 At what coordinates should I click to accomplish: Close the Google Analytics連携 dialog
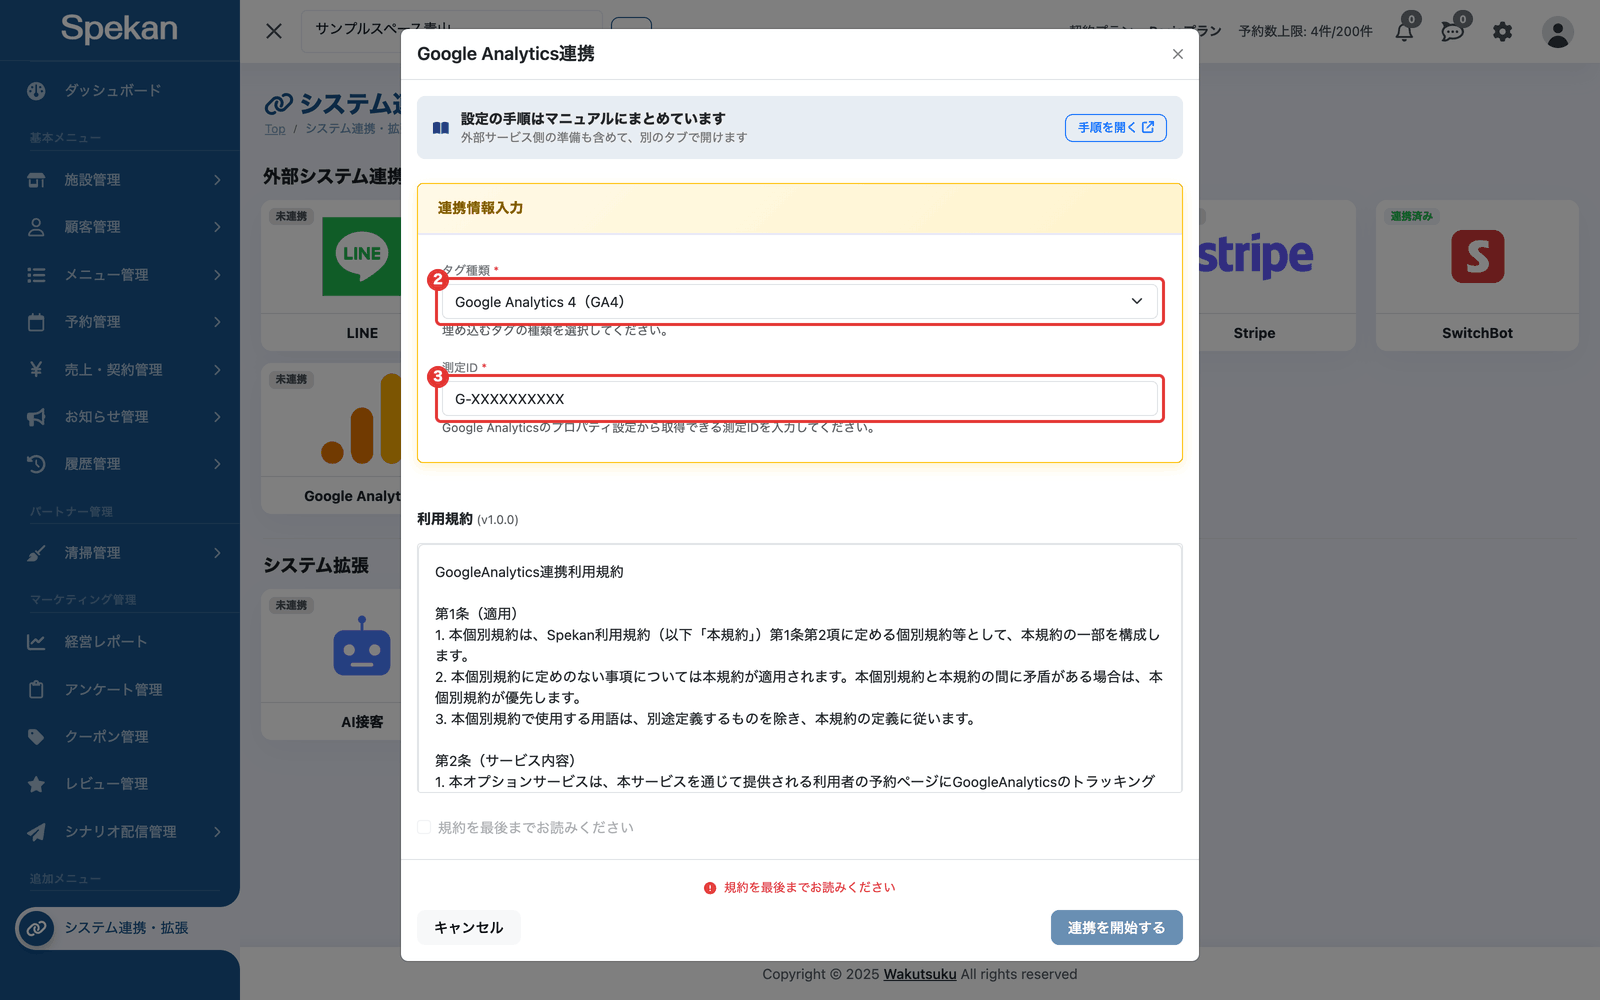coord(1178,54)
